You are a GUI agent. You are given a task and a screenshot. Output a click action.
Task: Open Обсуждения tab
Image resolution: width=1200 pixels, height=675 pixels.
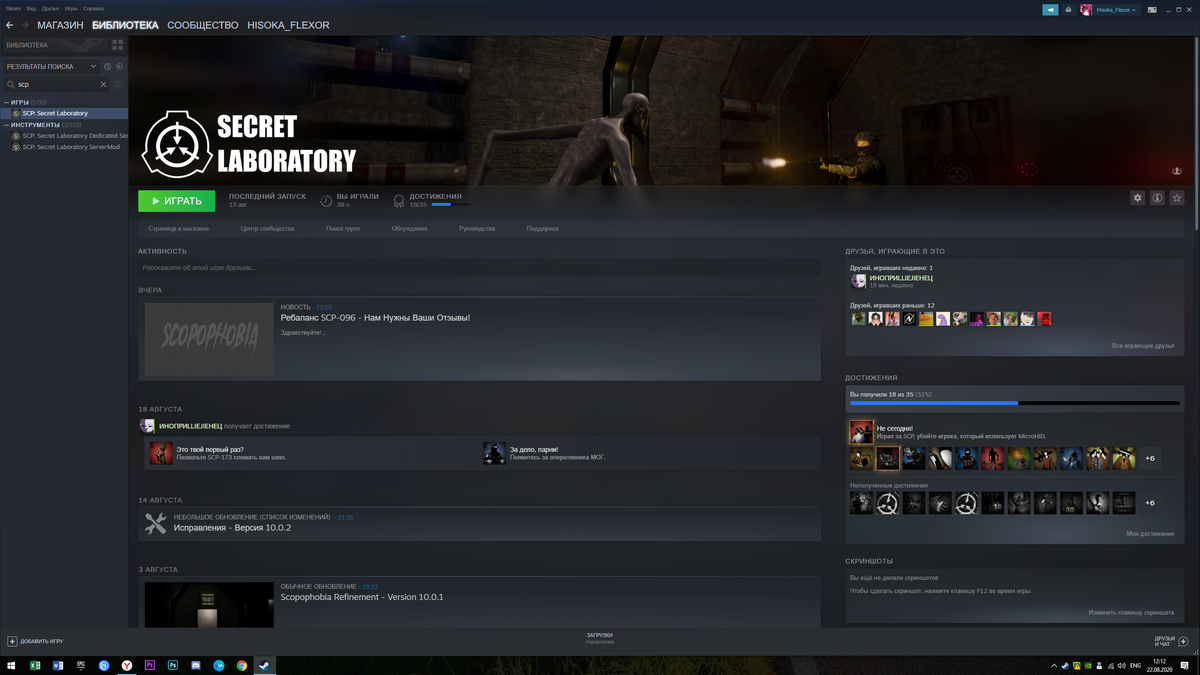pyautogui.click(x=409, y=228)
